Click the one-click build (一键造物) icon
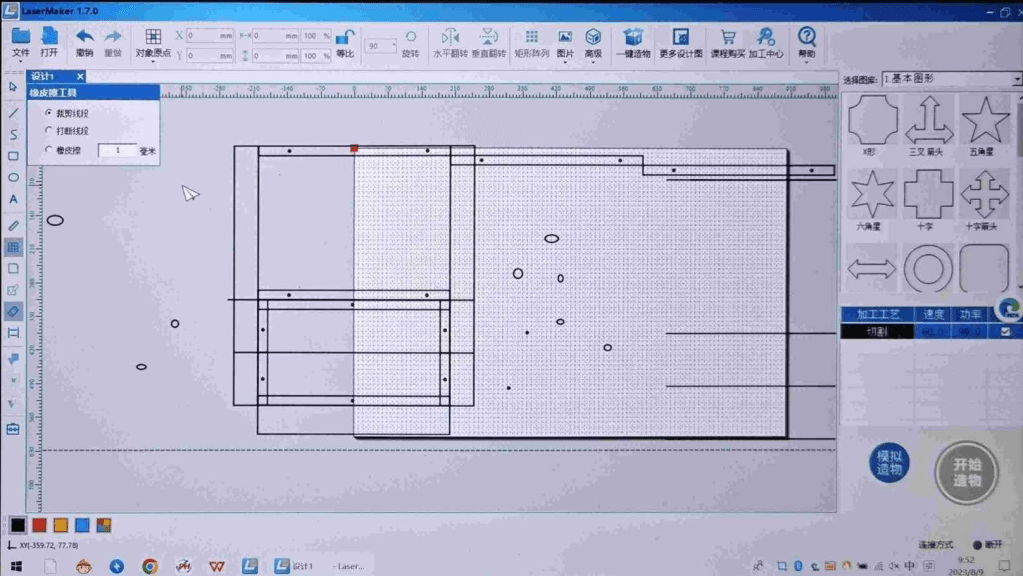 [632, 38]
